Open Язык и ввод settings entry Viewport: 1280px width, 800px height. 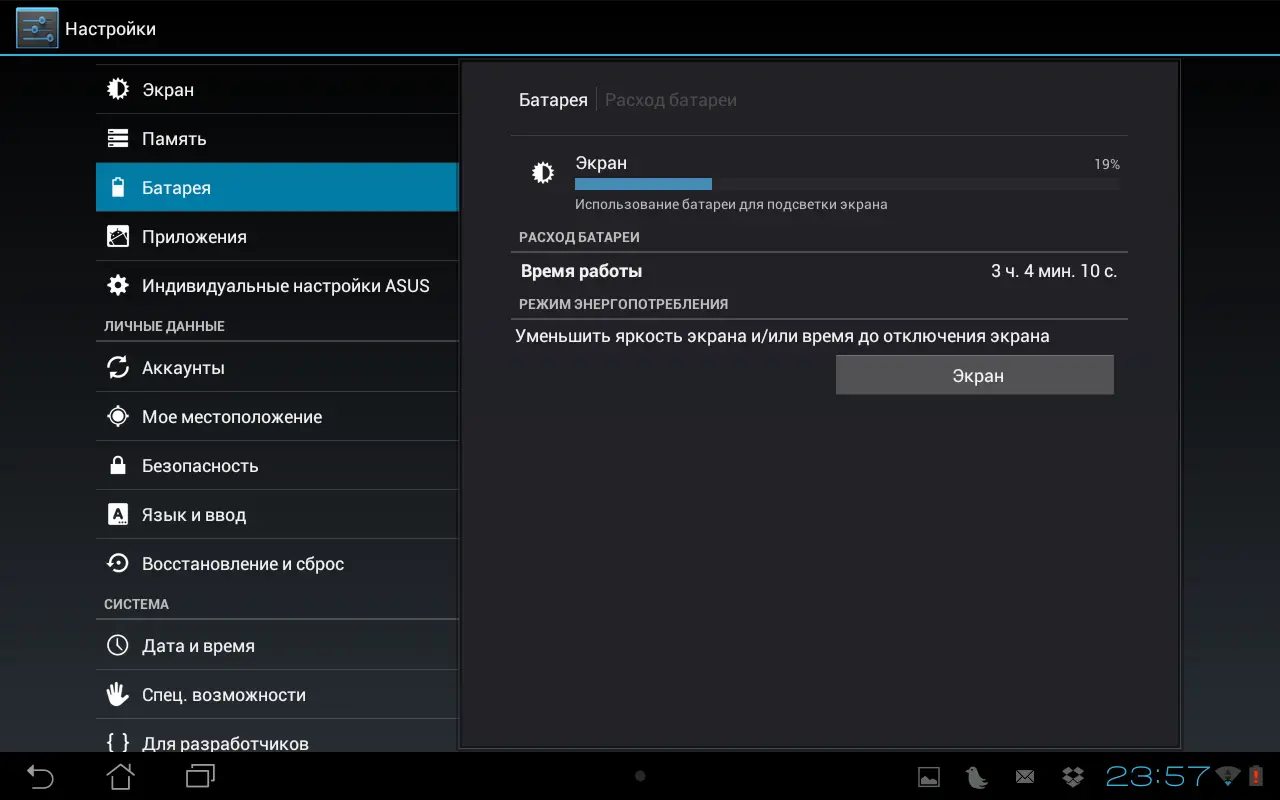[277, 514]
